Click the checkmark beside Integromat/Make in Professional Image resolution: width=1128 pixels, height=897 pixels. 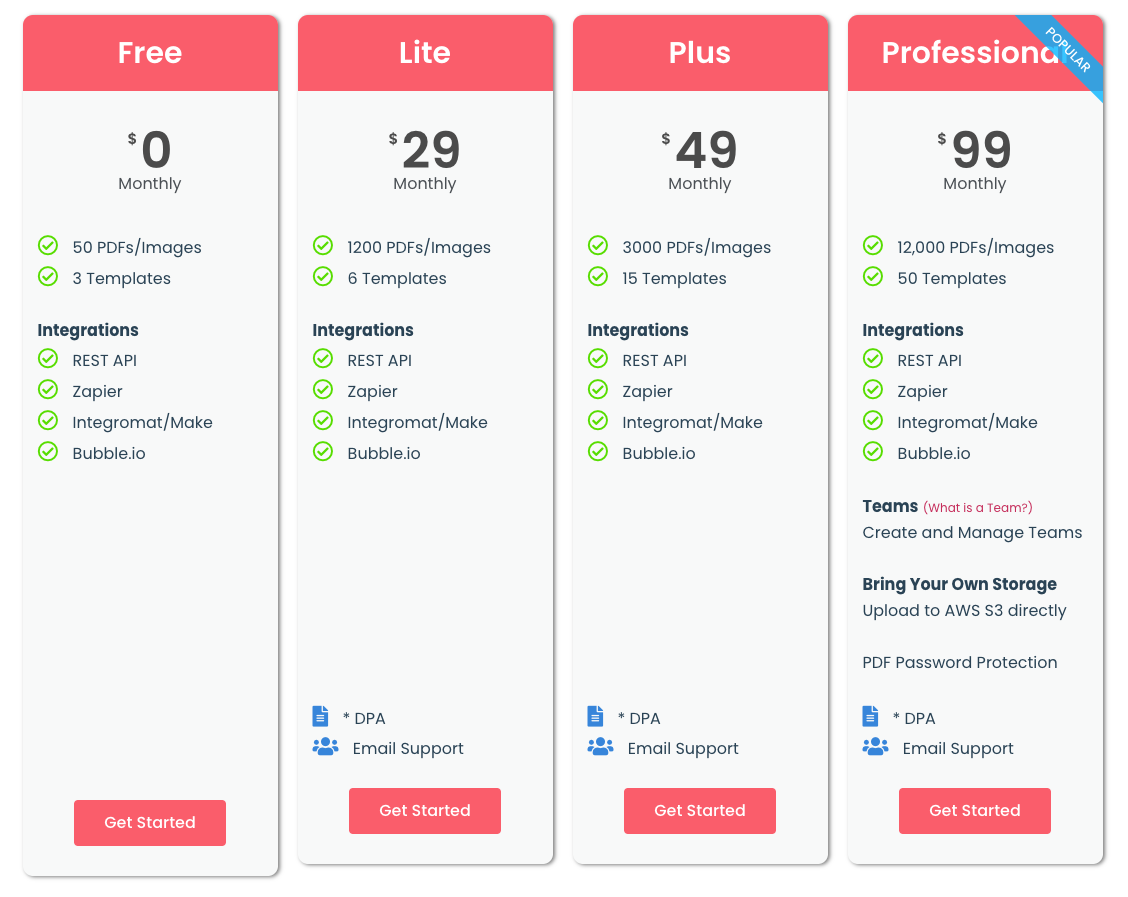coord(872,420)
